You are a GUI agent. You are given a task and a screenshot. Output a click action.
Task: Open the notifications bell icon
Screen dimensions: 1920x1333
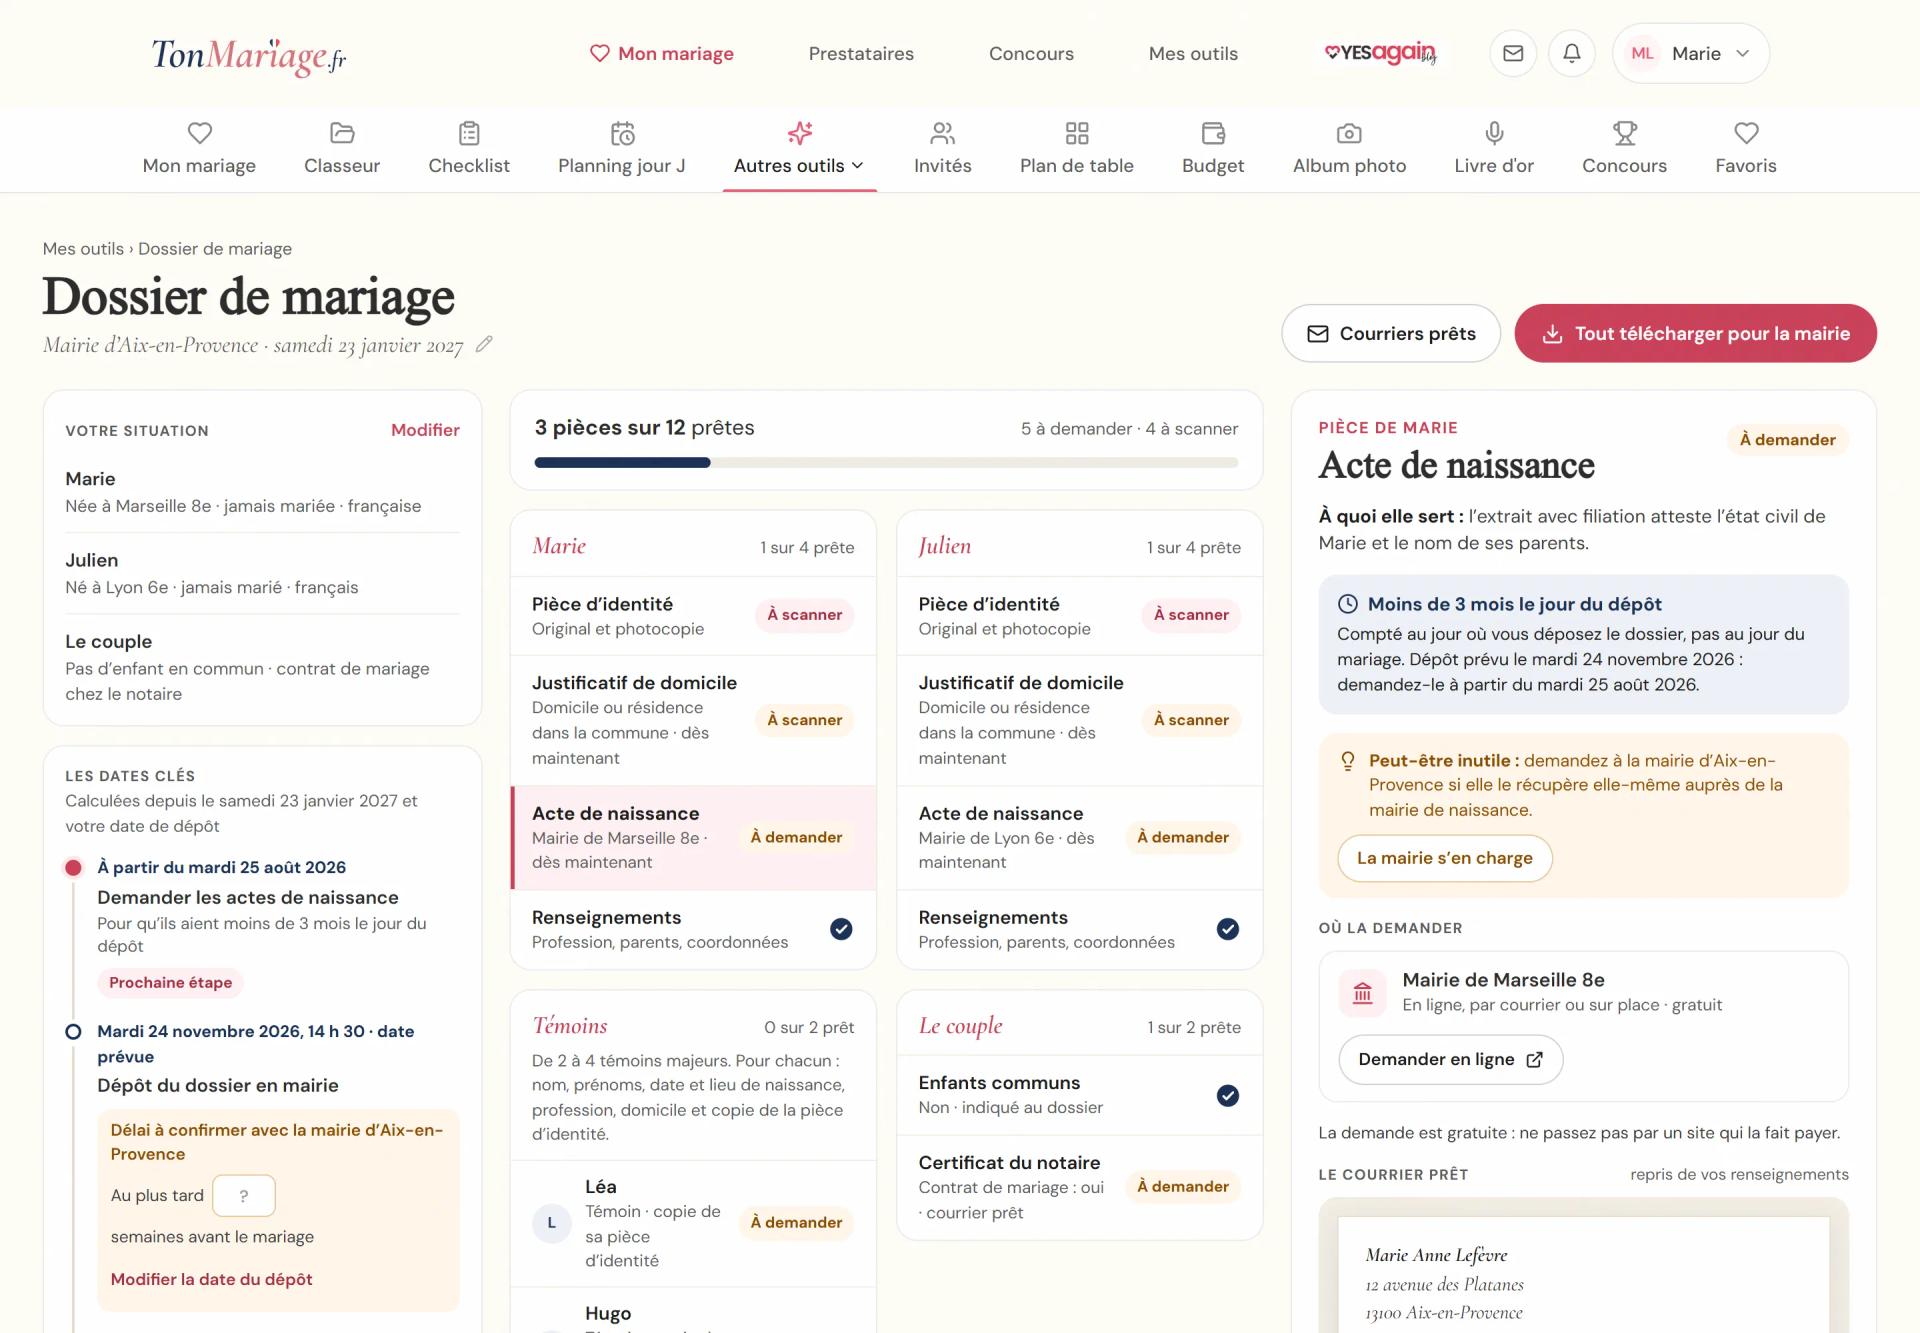1572,53
